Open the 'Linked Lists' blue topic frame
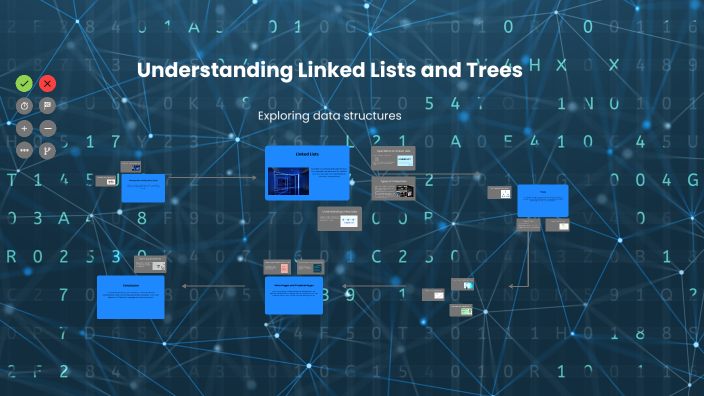This screenshot has width=704, height=396. [307, 173]
